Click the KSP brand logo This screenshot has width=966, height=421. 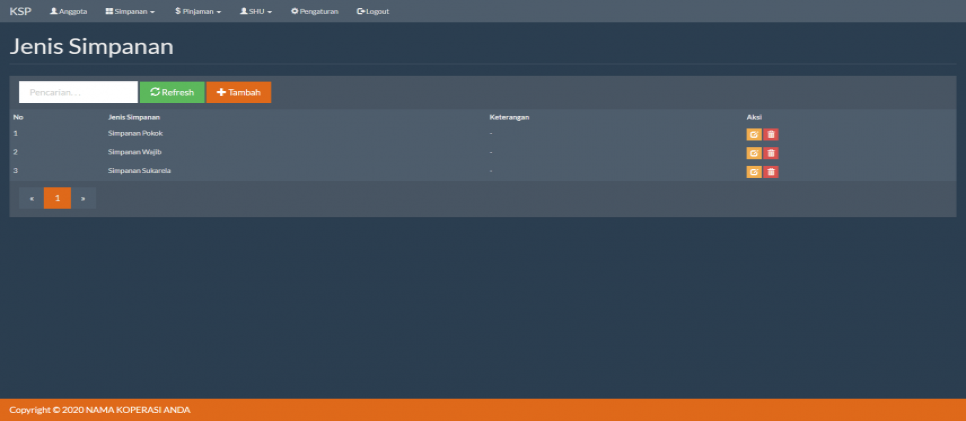coord(20,11)
